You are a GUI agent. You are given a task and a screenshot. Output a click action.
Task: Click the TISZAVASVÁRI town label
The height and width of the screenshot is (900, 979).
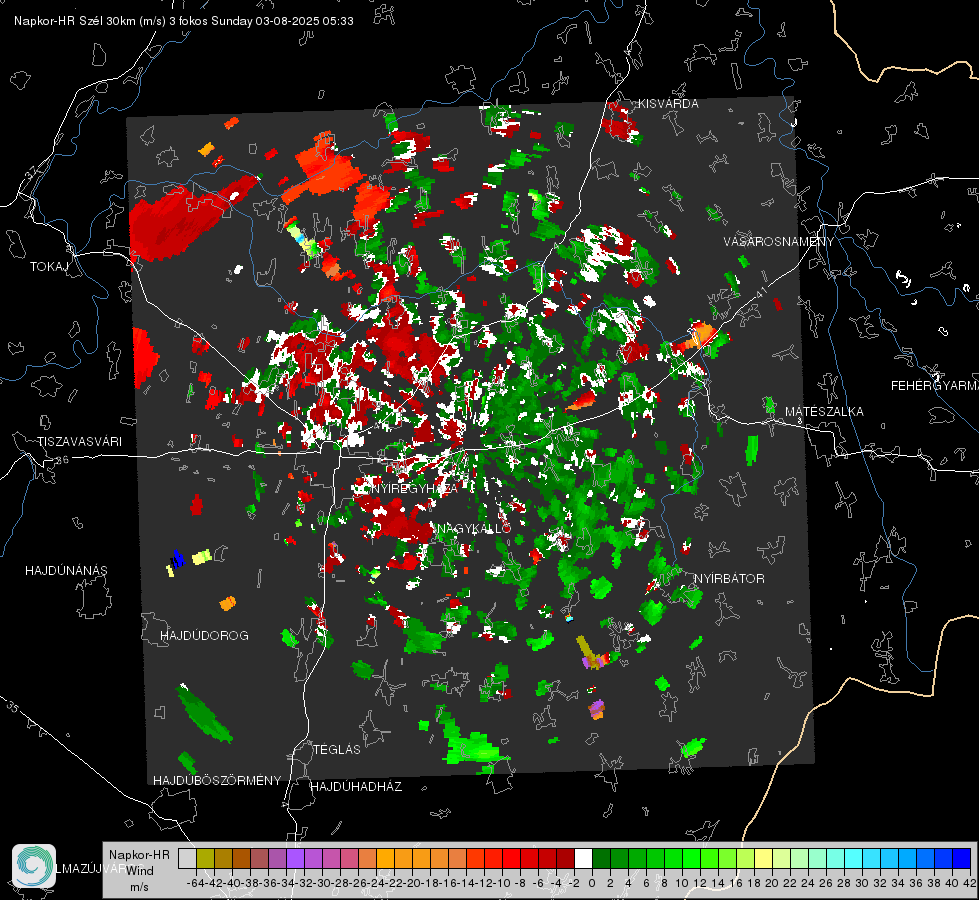[79, 442]
